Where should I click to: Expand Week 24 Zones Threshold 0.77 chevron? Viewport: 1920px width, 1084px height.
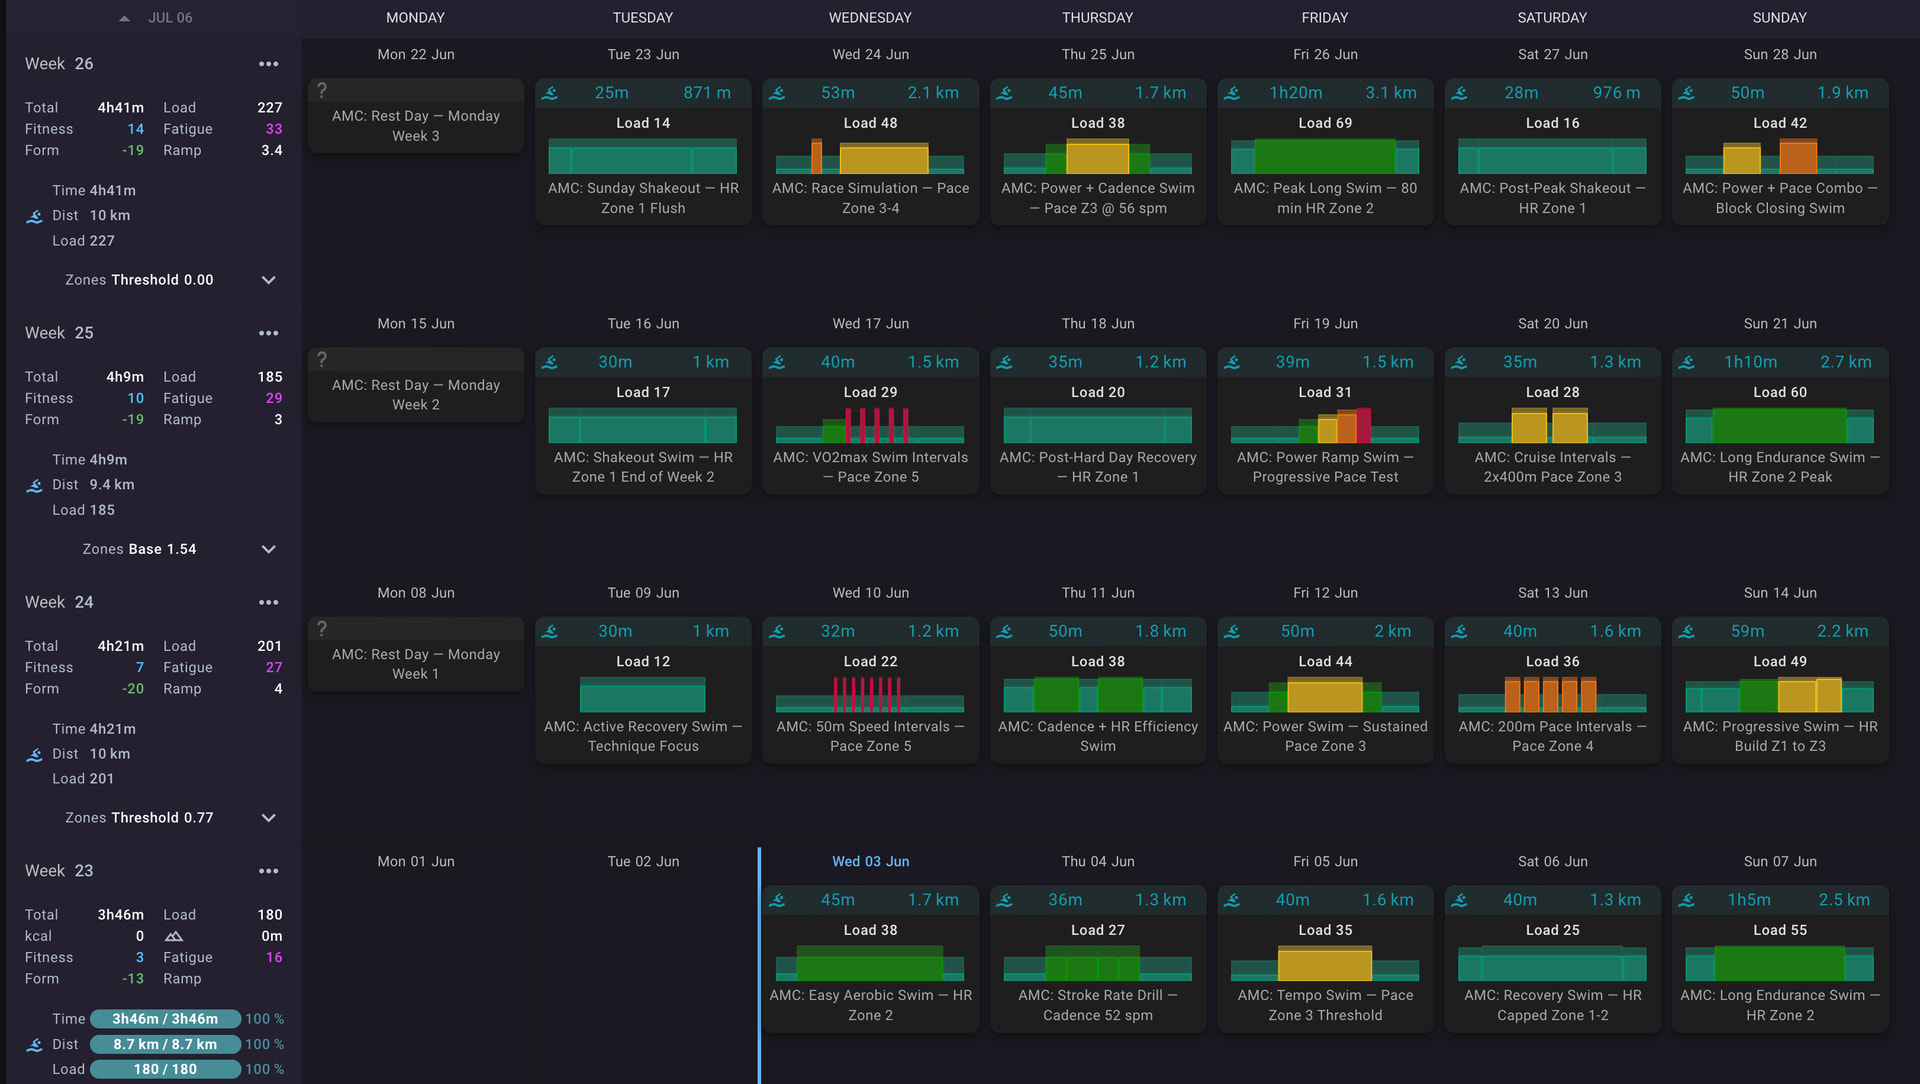(x=268, y=818)
